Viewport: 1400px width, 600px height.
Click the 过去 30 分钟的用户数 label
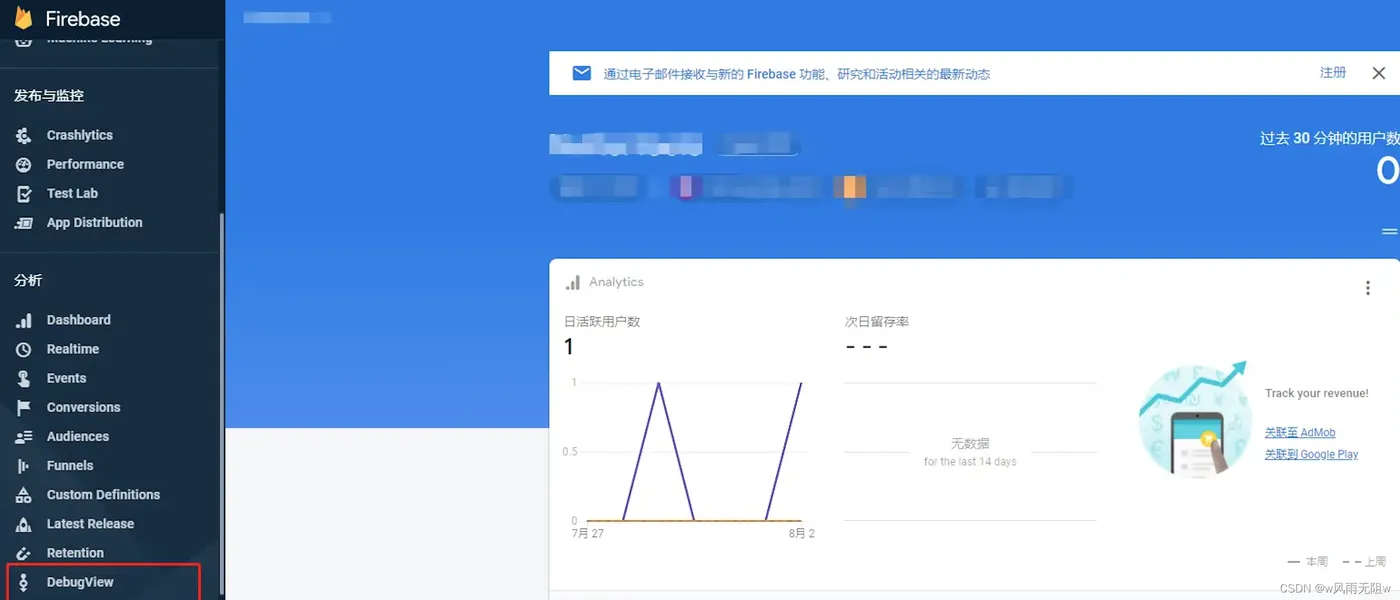tap(1329, 138)
